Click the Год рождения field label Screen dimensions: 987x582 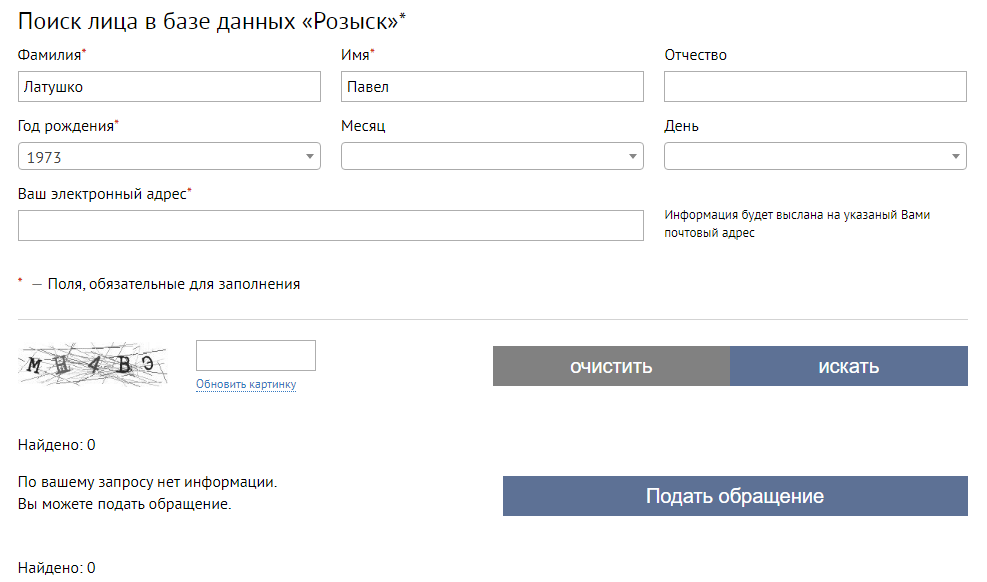tap(66, 126)
